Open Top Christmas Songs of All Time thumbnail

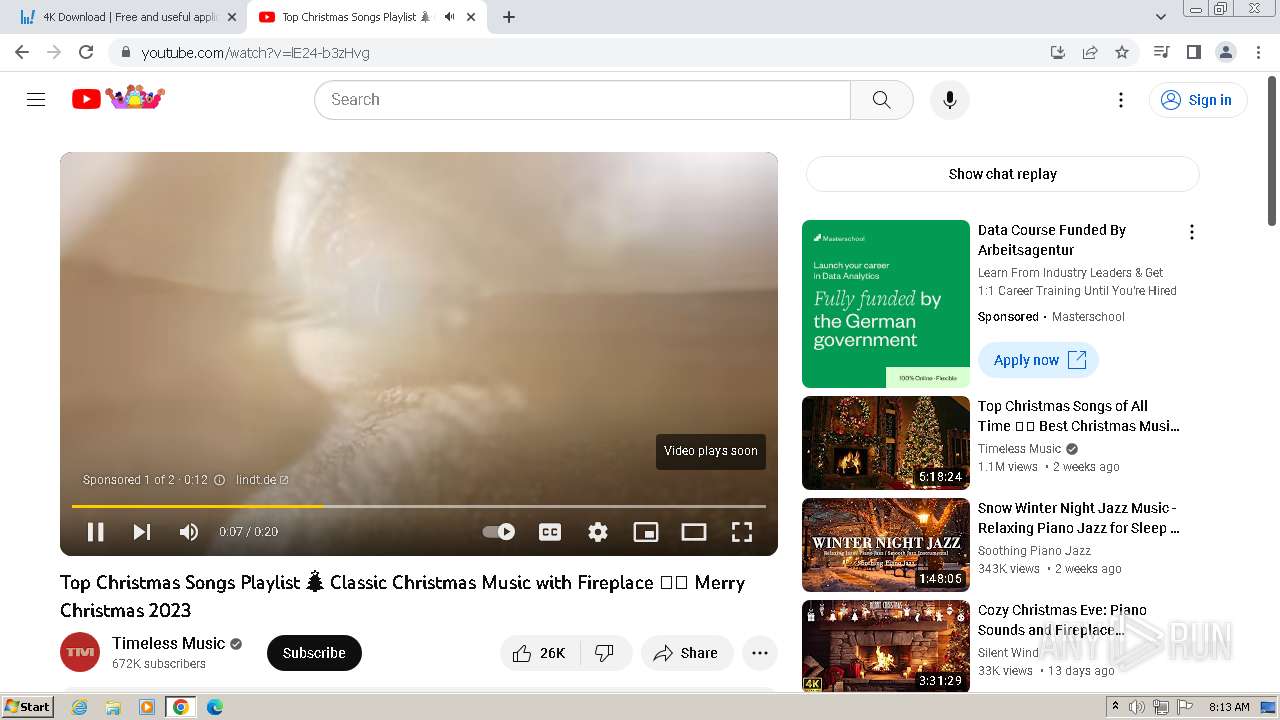886,443
